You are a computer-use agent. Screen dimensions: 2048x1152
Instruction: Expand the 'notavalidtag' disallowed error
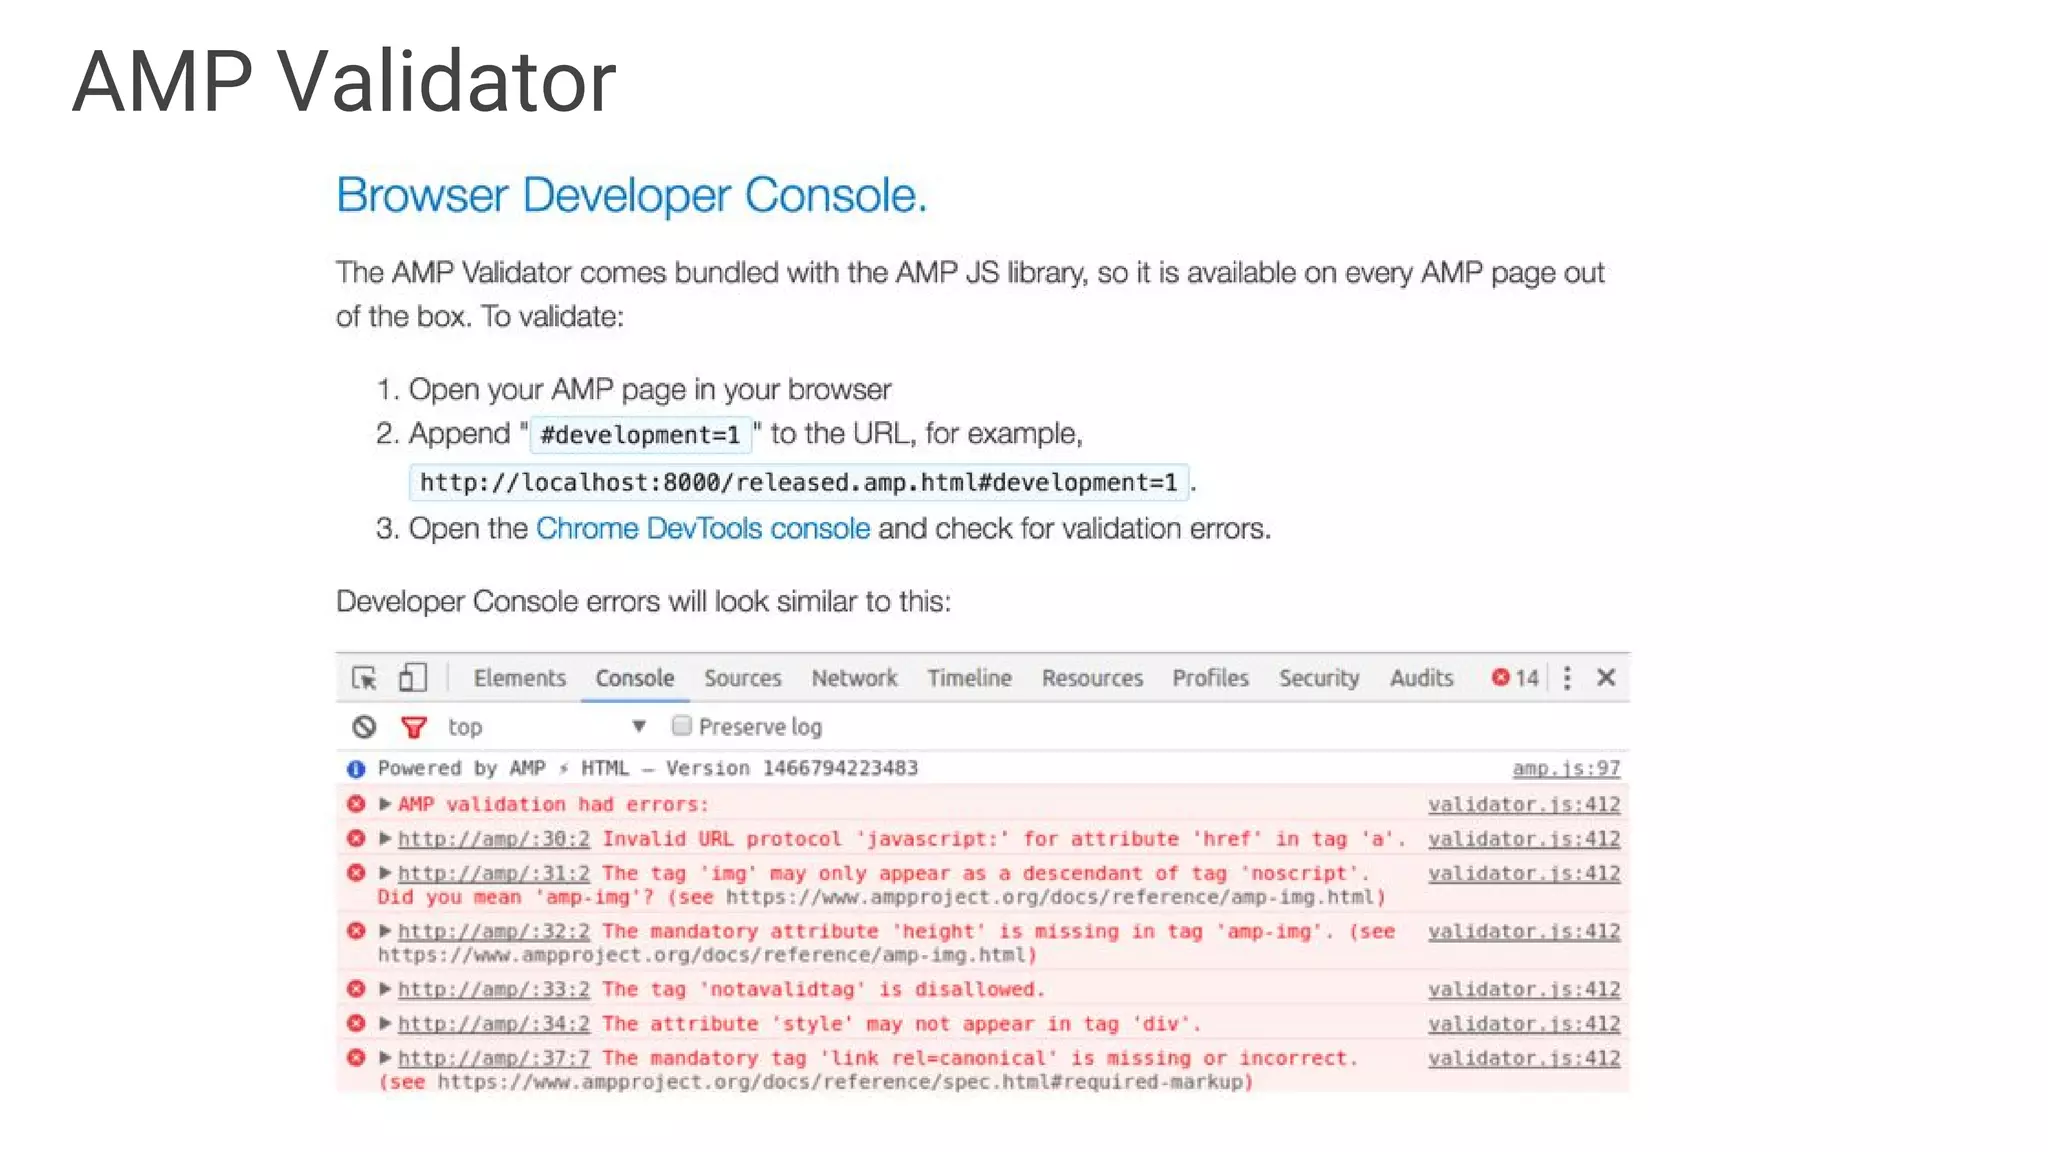[385, 989]
